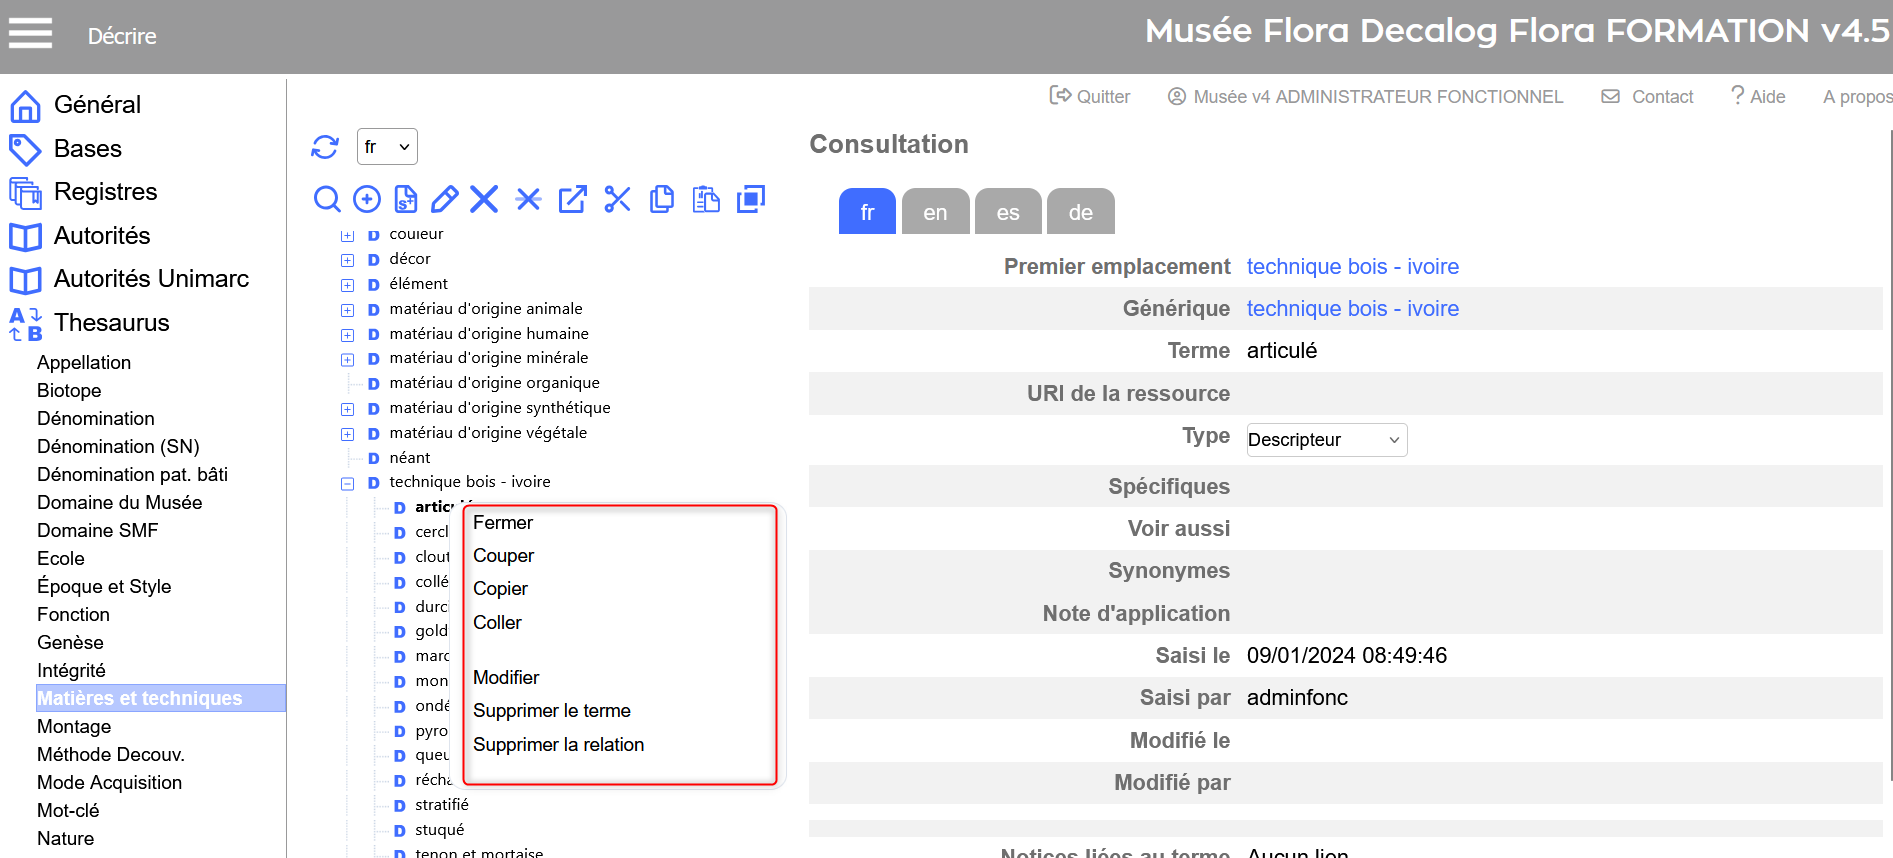
Task: Click the Quitter link
Action: (x=1090, y=97)
